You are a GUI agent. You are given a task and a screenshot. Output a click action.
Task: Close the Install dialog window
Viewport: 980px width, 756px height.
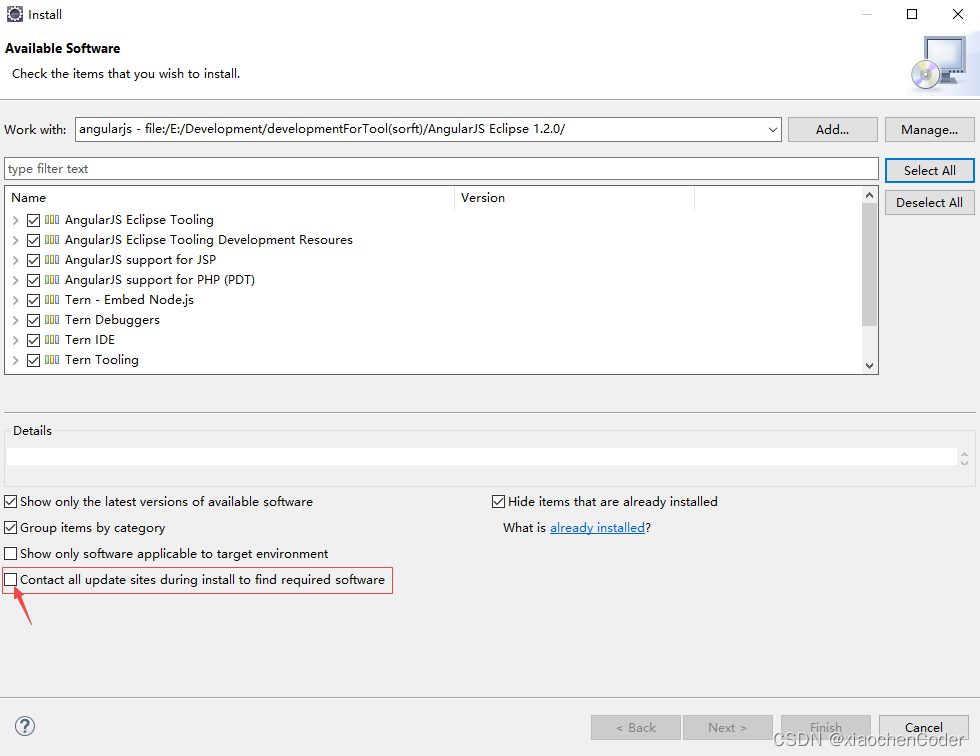958,14
